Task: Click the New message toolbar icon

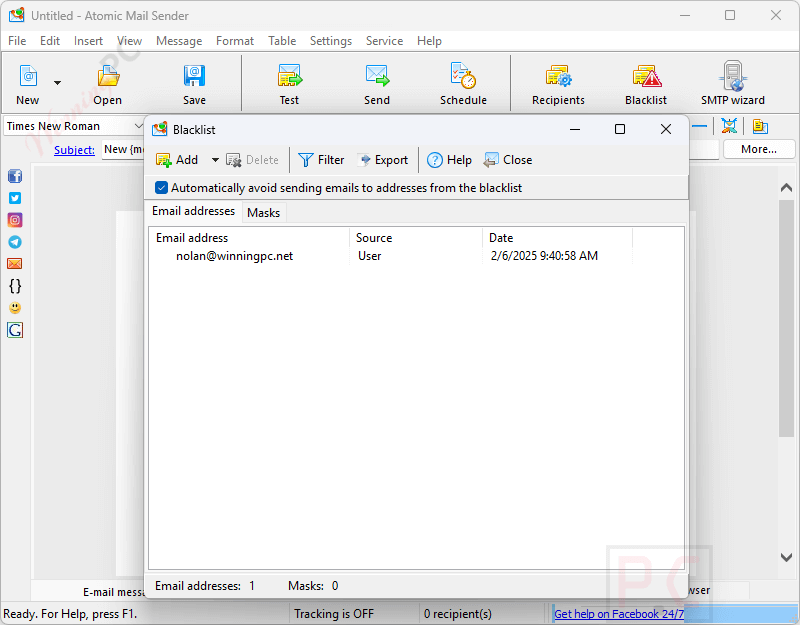Action: click(28, 84)
